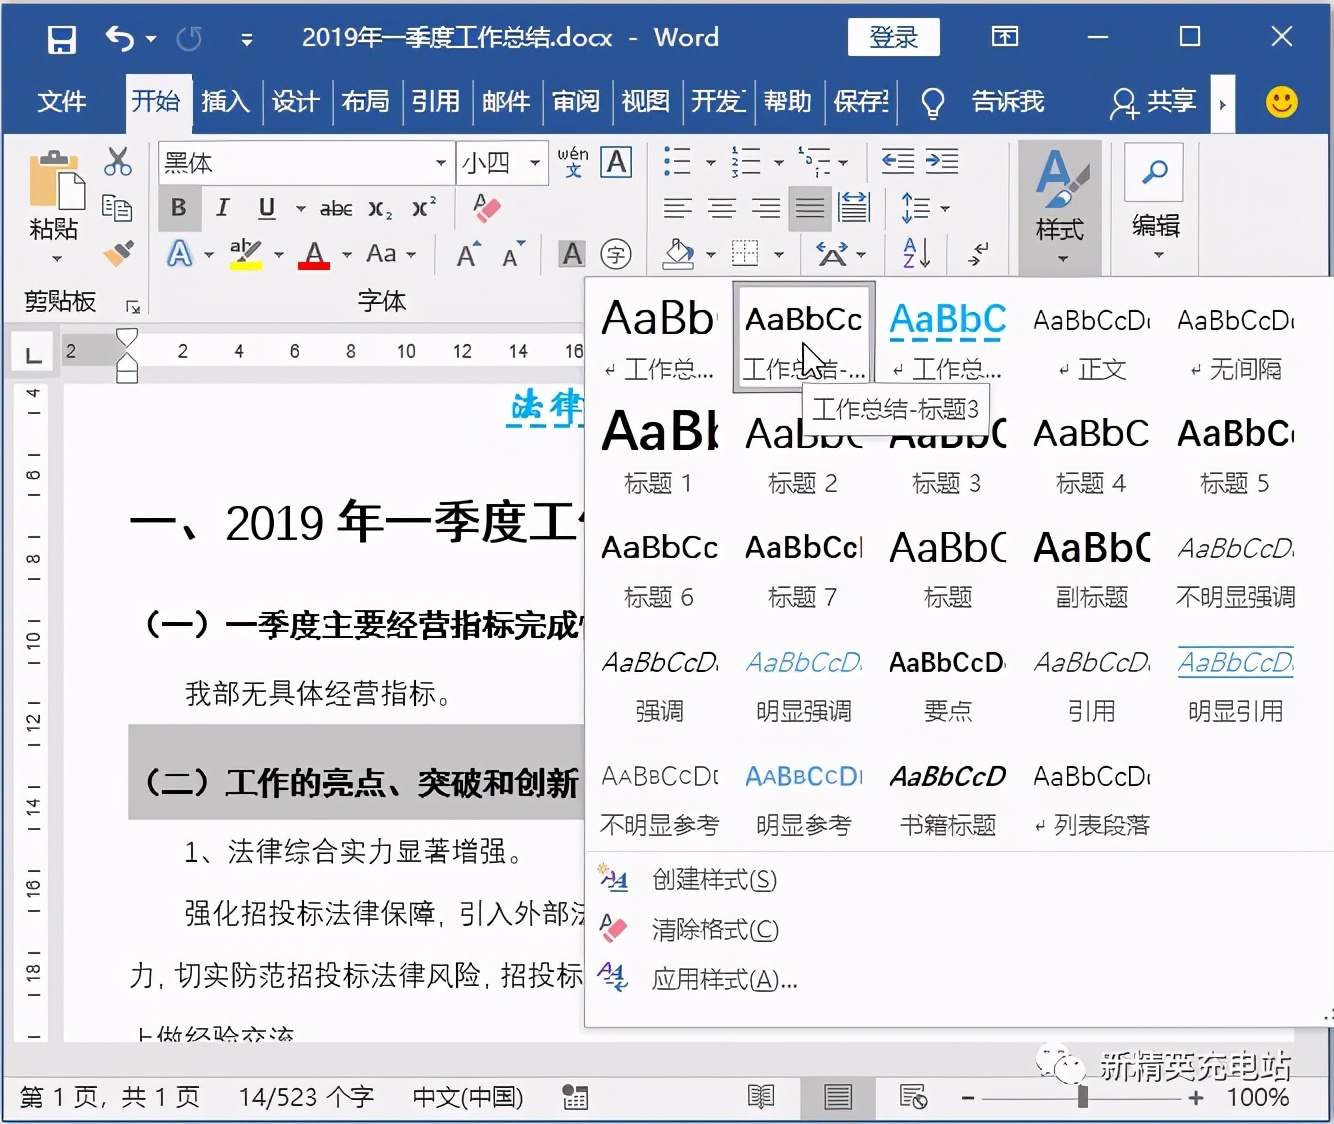Collapse the 样式 styles gallery button
Viewport: 1334px width, 1124px height.
click(x=1060, y=207)
